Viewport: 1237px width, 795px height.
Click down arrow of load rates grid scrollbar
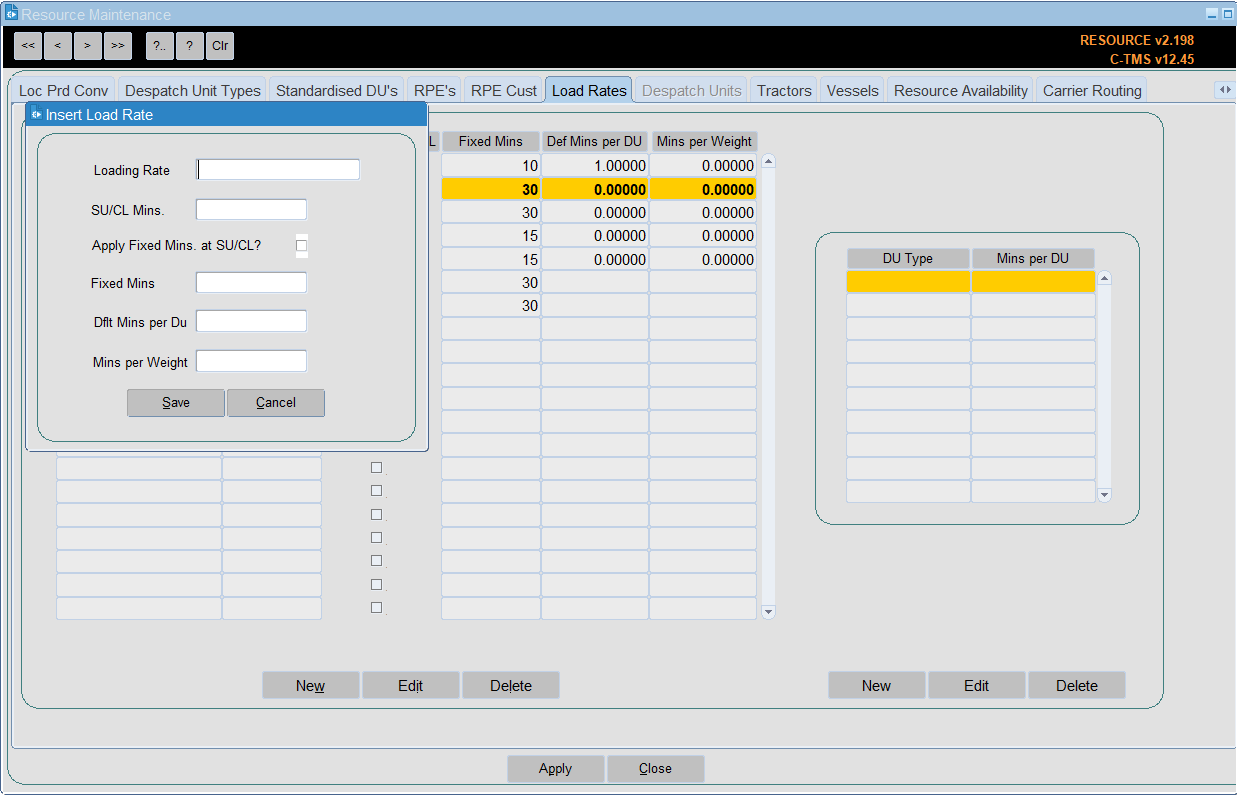(768, 611)
